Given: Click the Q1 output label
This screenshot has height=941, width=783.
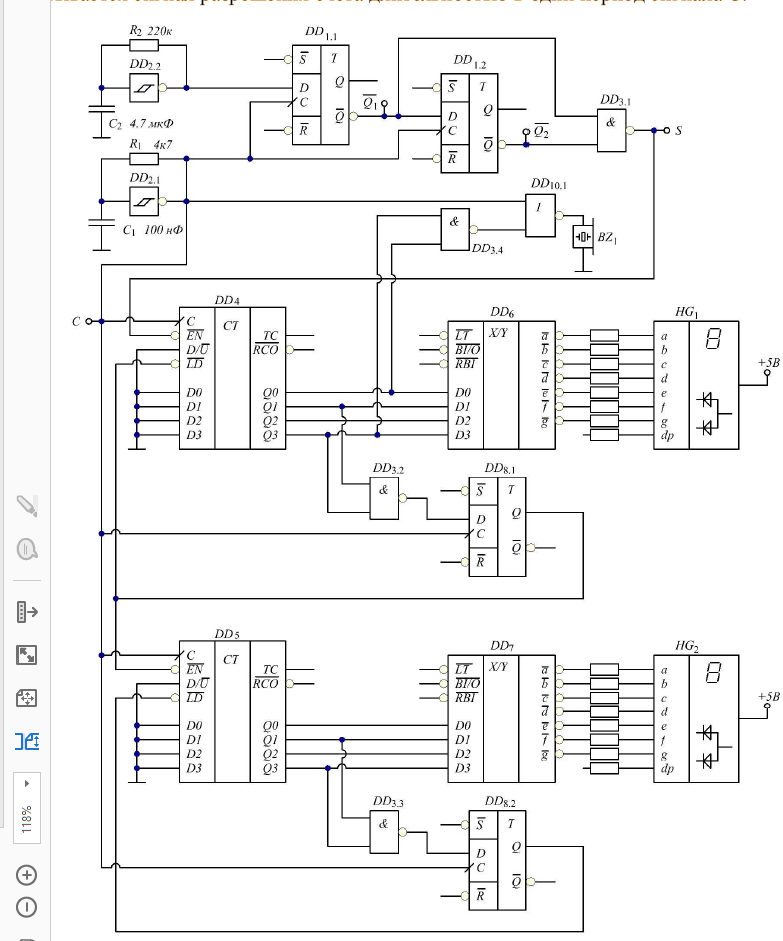Looking at the screenshot, I should point(370,102).
